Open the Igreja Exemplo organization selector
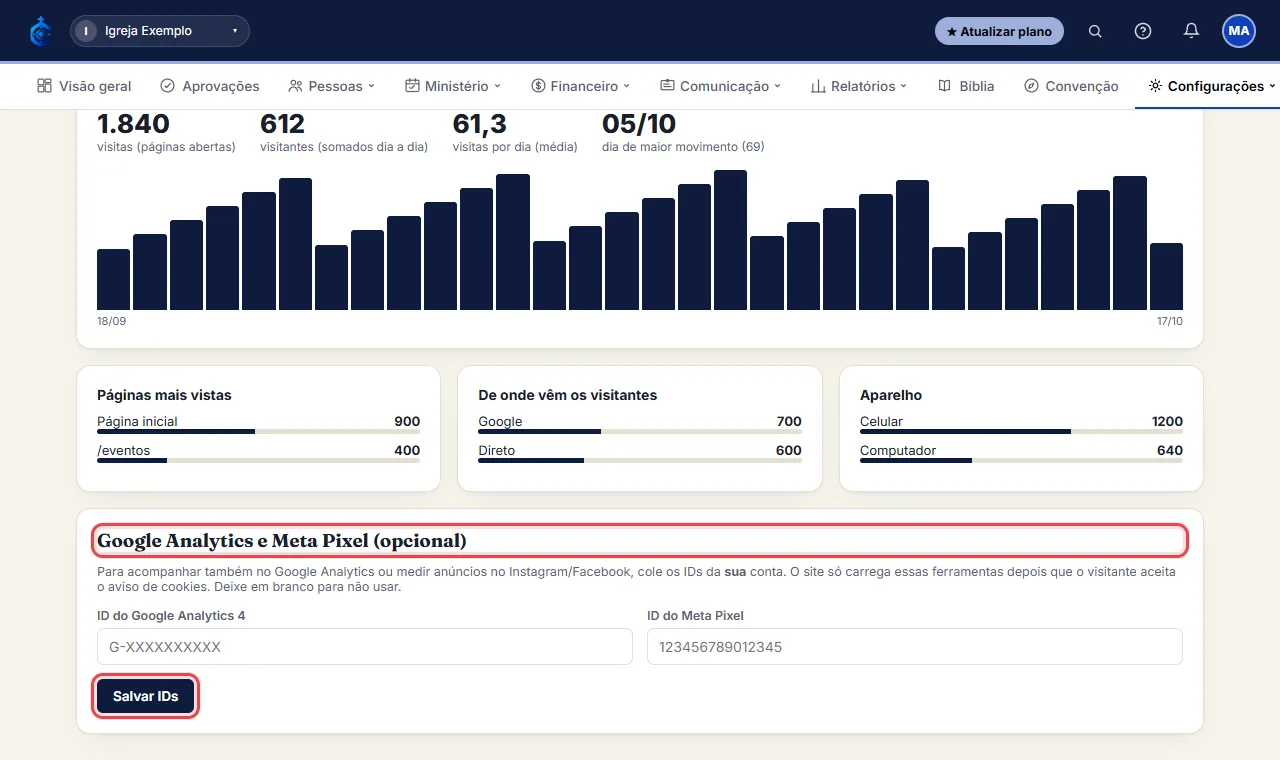Image resolution: width=1280 pixels, height=760 pixels. [x=160, y=31]
